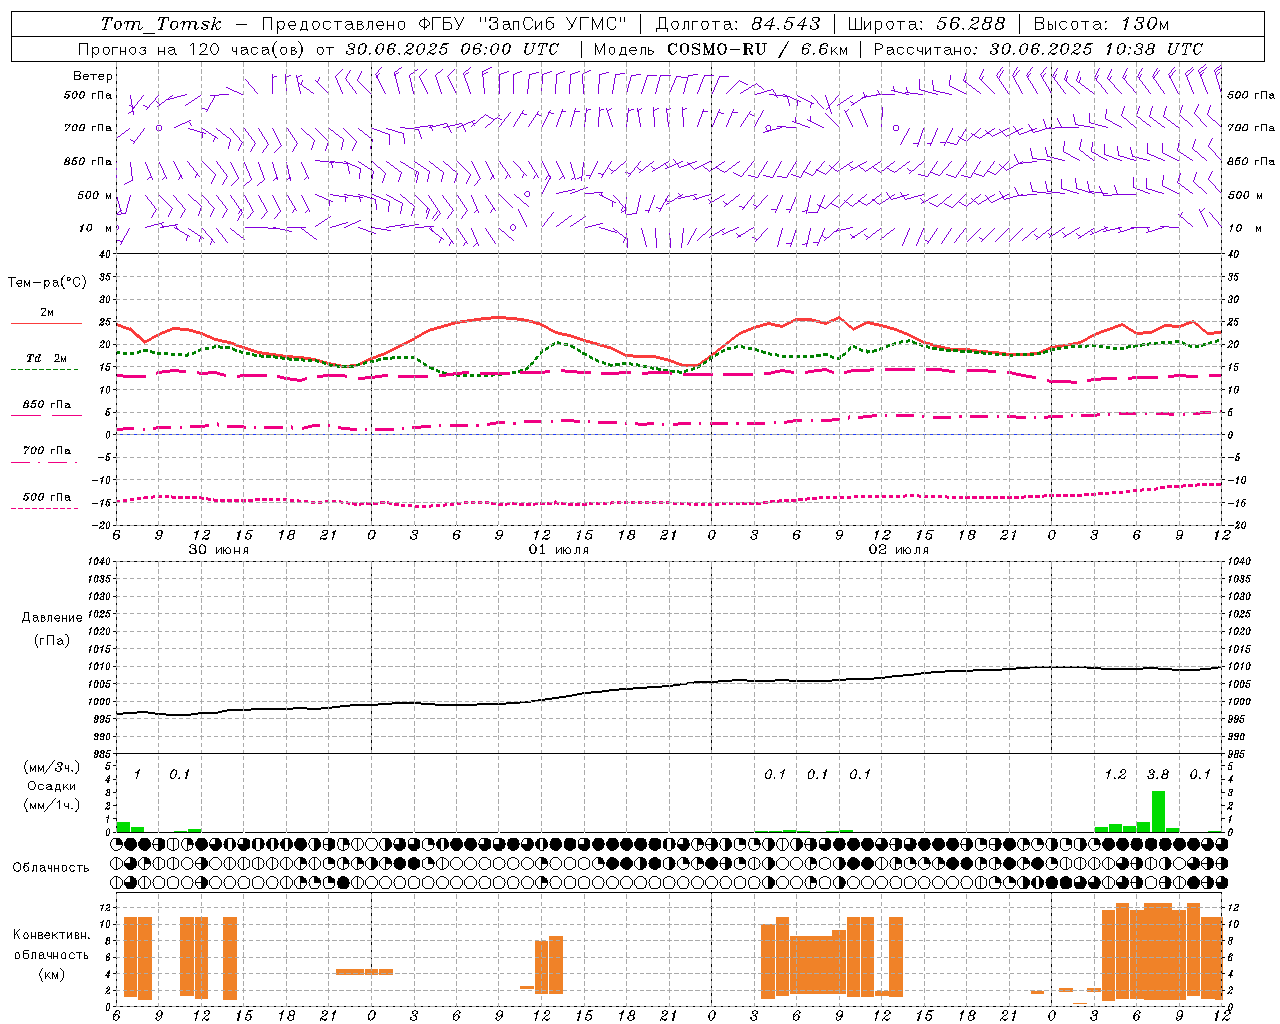Click the date label 02 июля
Image resolution: width=1280 pixels, height=1024 pixels.
[898, 550]
